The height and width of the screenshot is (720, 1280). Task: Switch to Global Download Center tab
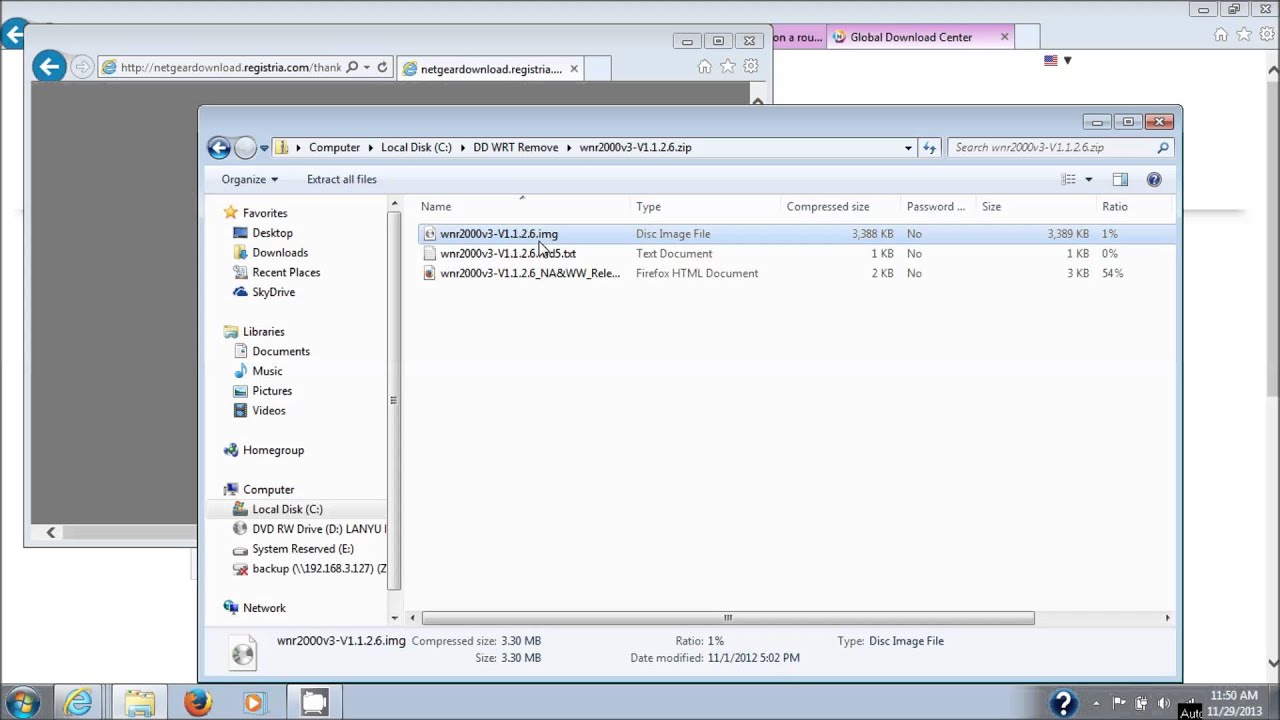click(910, 37)
